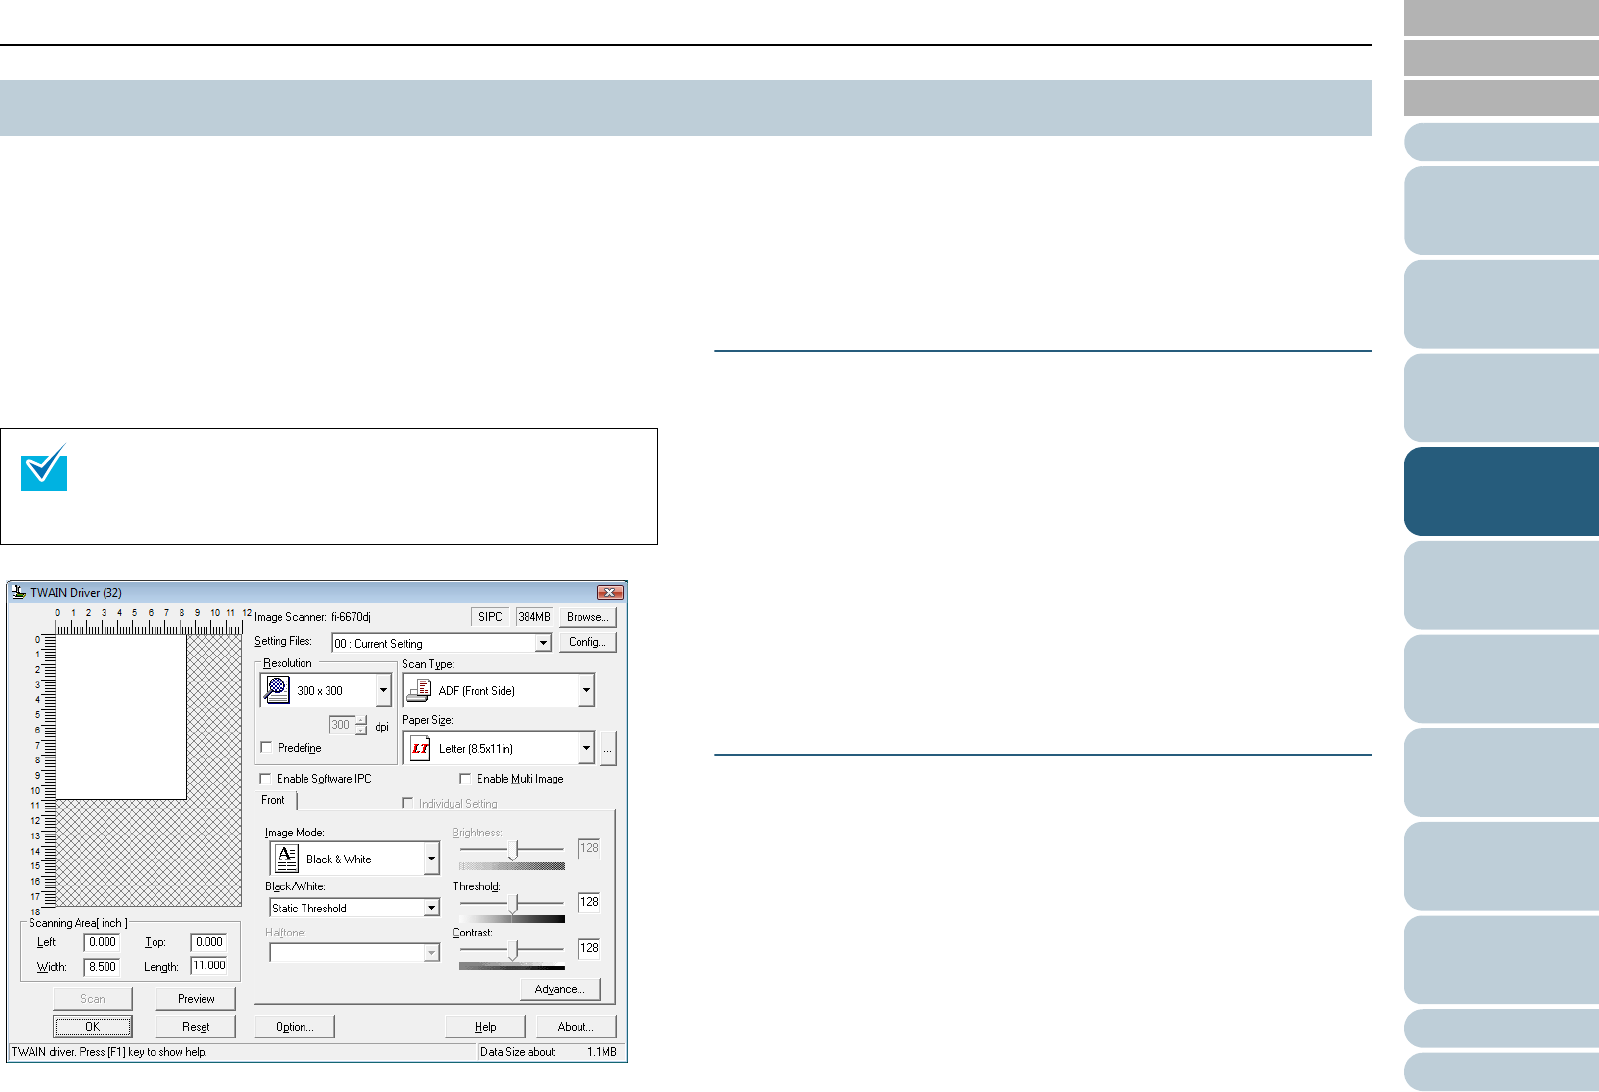Screen dimensions: 1599x1092
Task: Click the Width scanning area field
Action: coord(102,967)
